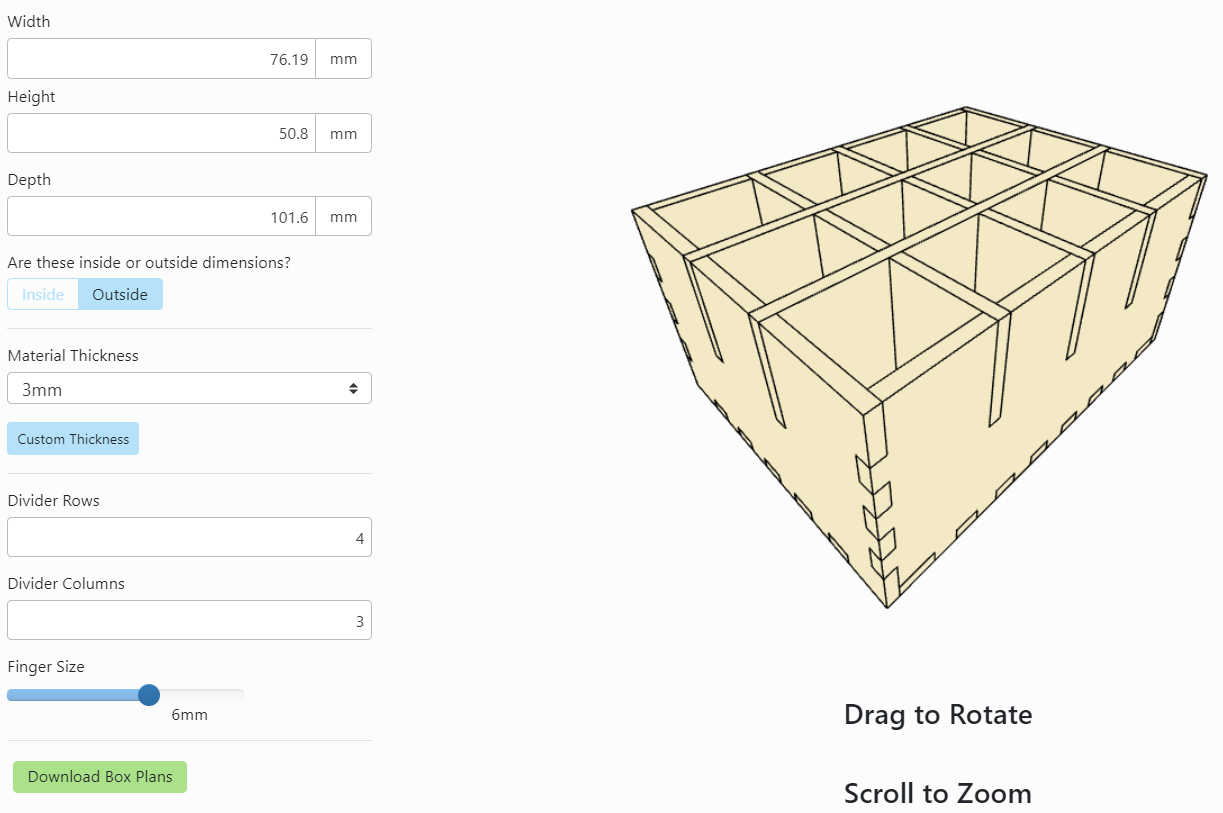Click the mm unit beside Depth
1223x813 pixels.
click(343, 216)
